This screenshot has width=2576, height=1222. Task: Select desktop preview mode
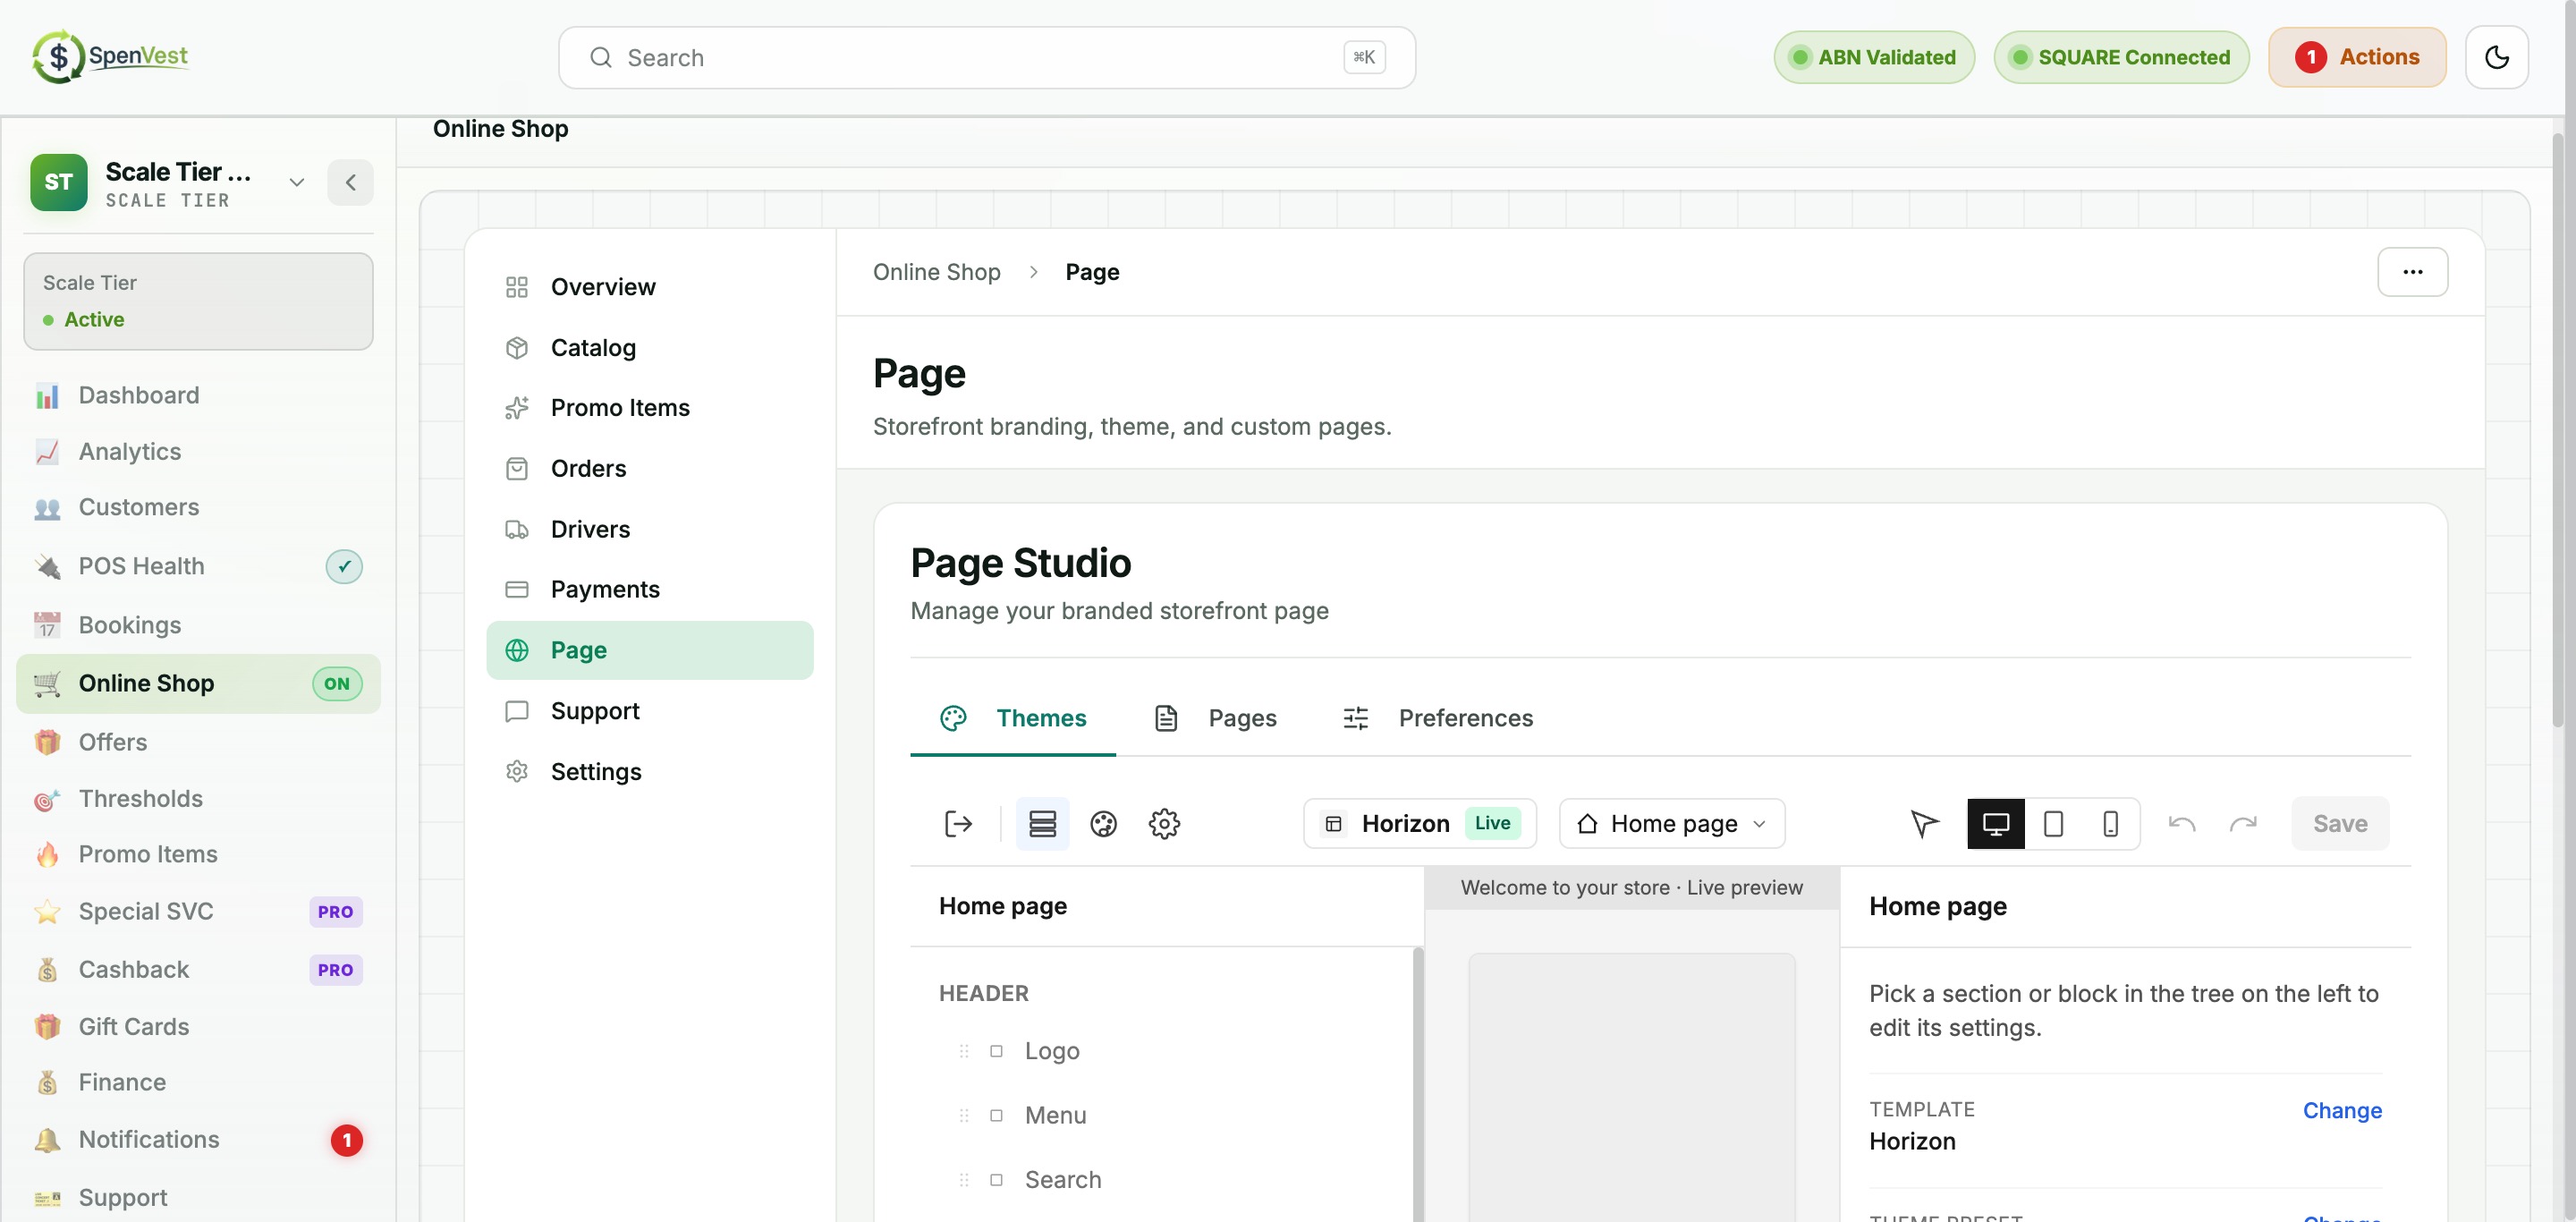point(1995,824)
